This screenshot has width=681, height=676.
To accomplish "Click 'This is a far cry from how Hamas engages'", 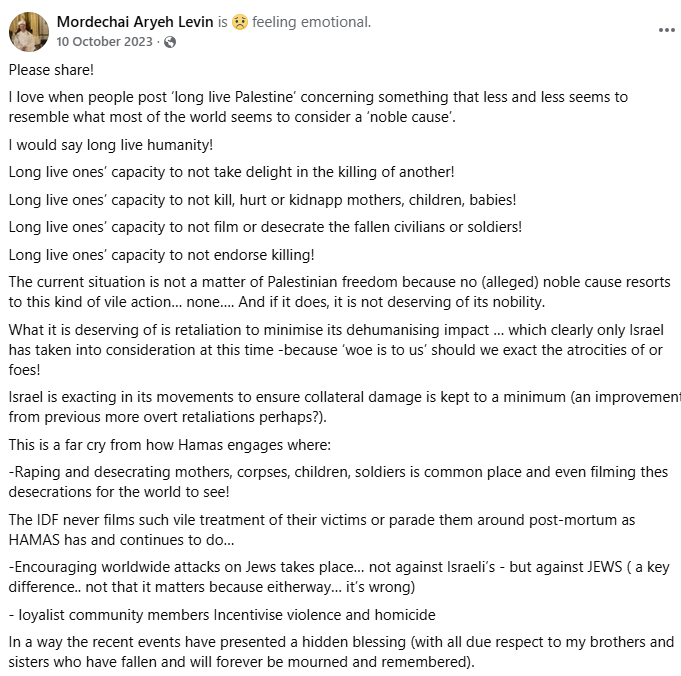I will 170,445.
